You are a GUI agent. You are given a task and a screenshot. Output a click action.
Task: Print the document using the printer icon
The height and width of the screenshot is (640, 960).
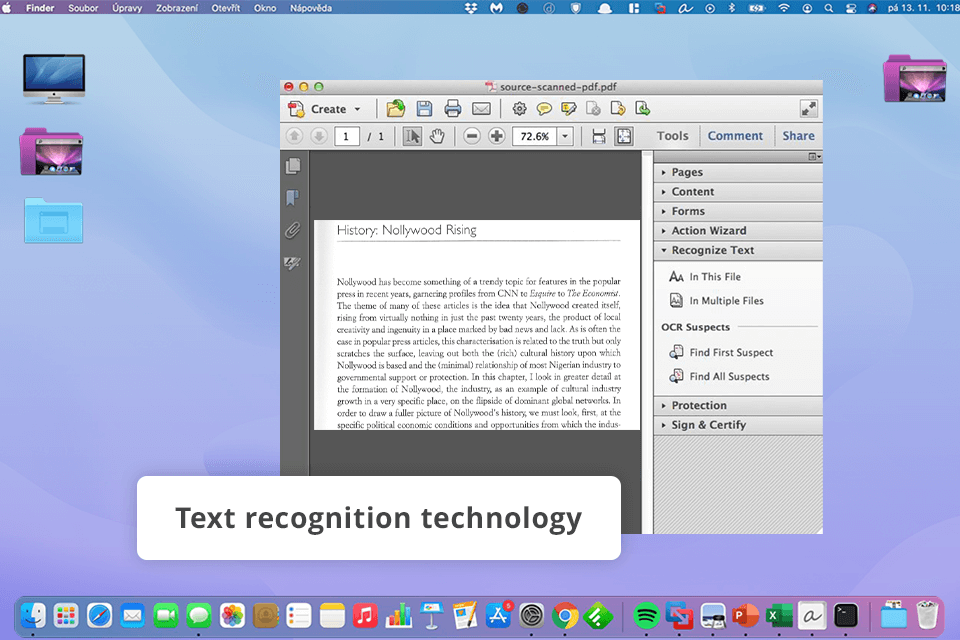[453, 109]
